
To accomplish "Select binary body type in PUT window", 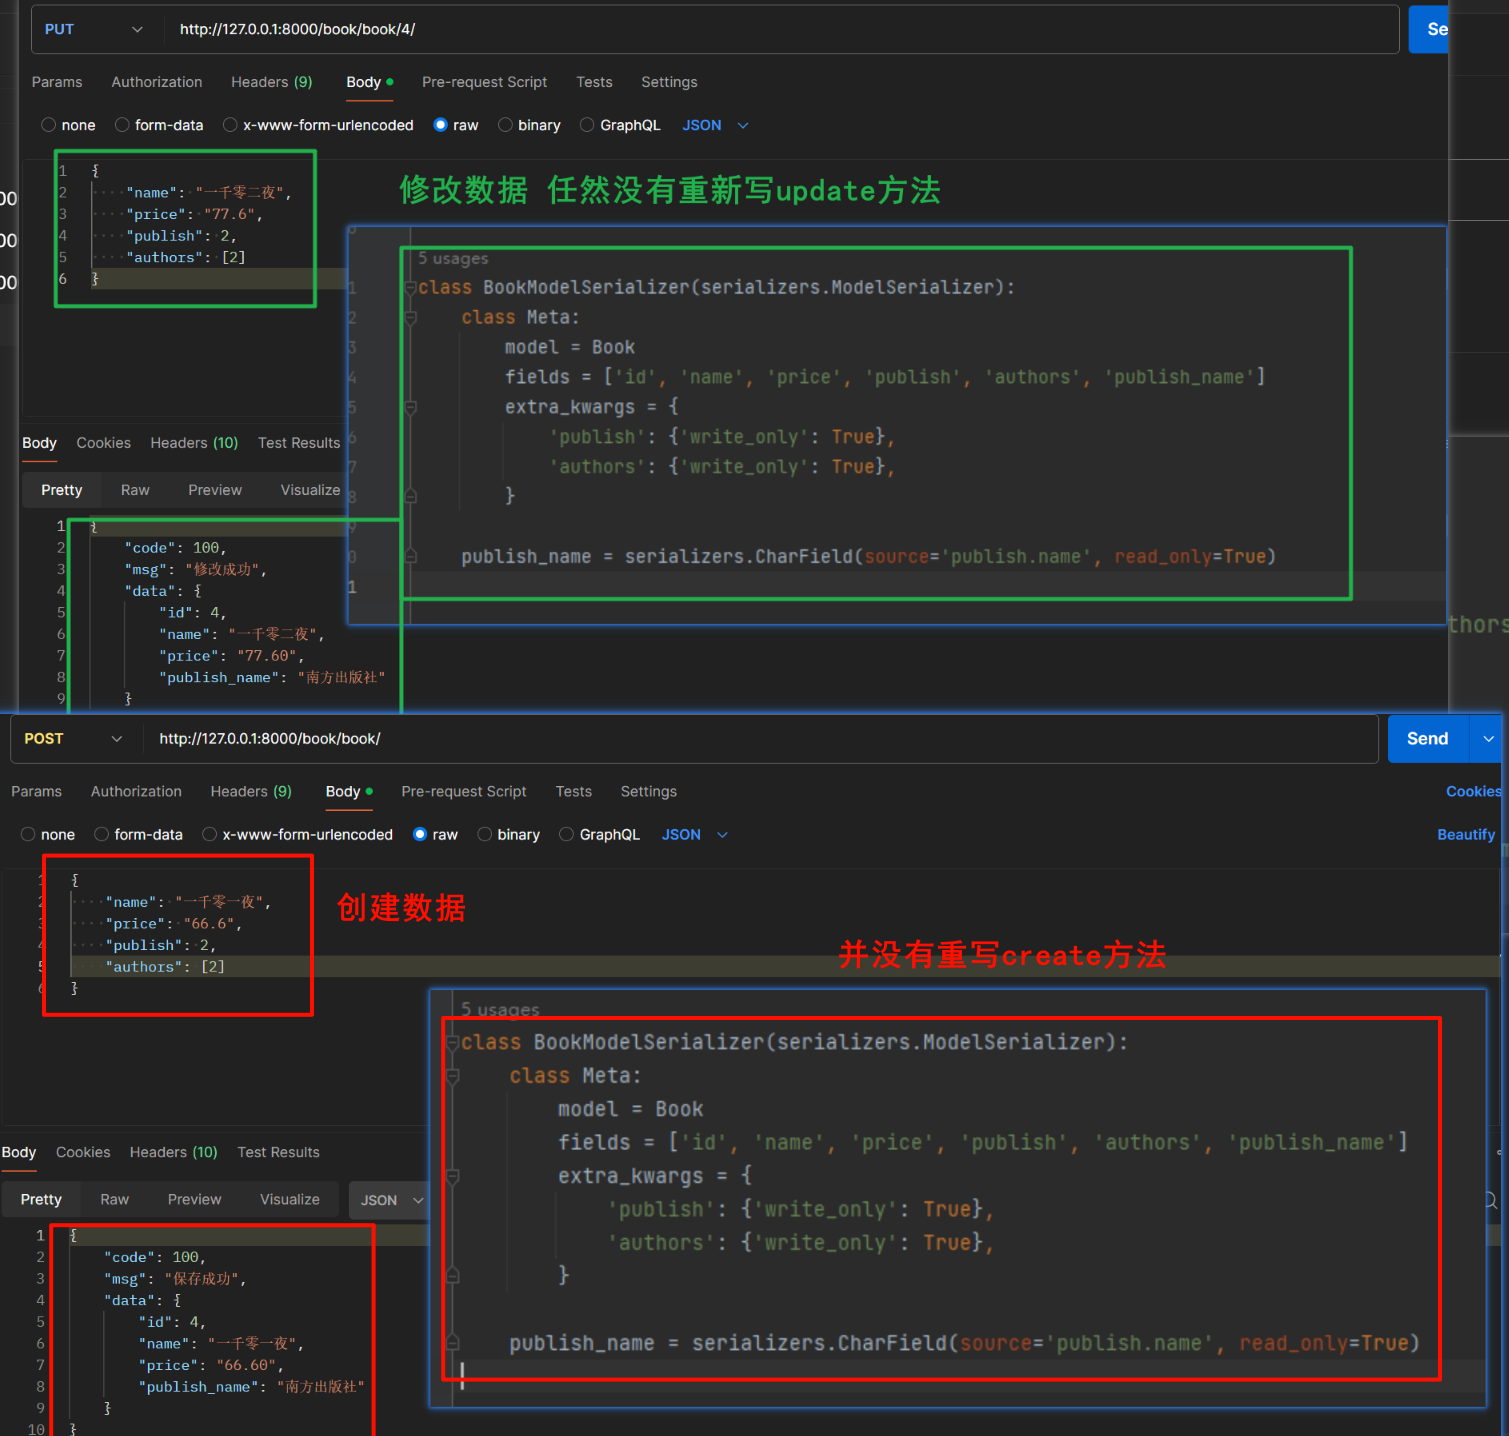I will pos(529,125).
